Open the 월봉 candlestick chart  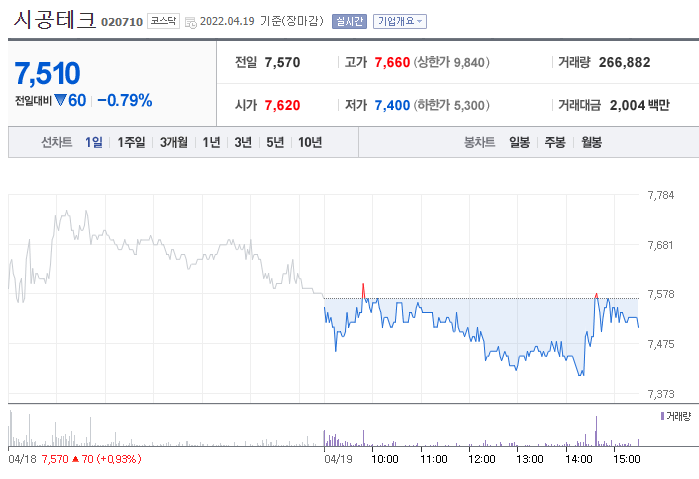592,142
